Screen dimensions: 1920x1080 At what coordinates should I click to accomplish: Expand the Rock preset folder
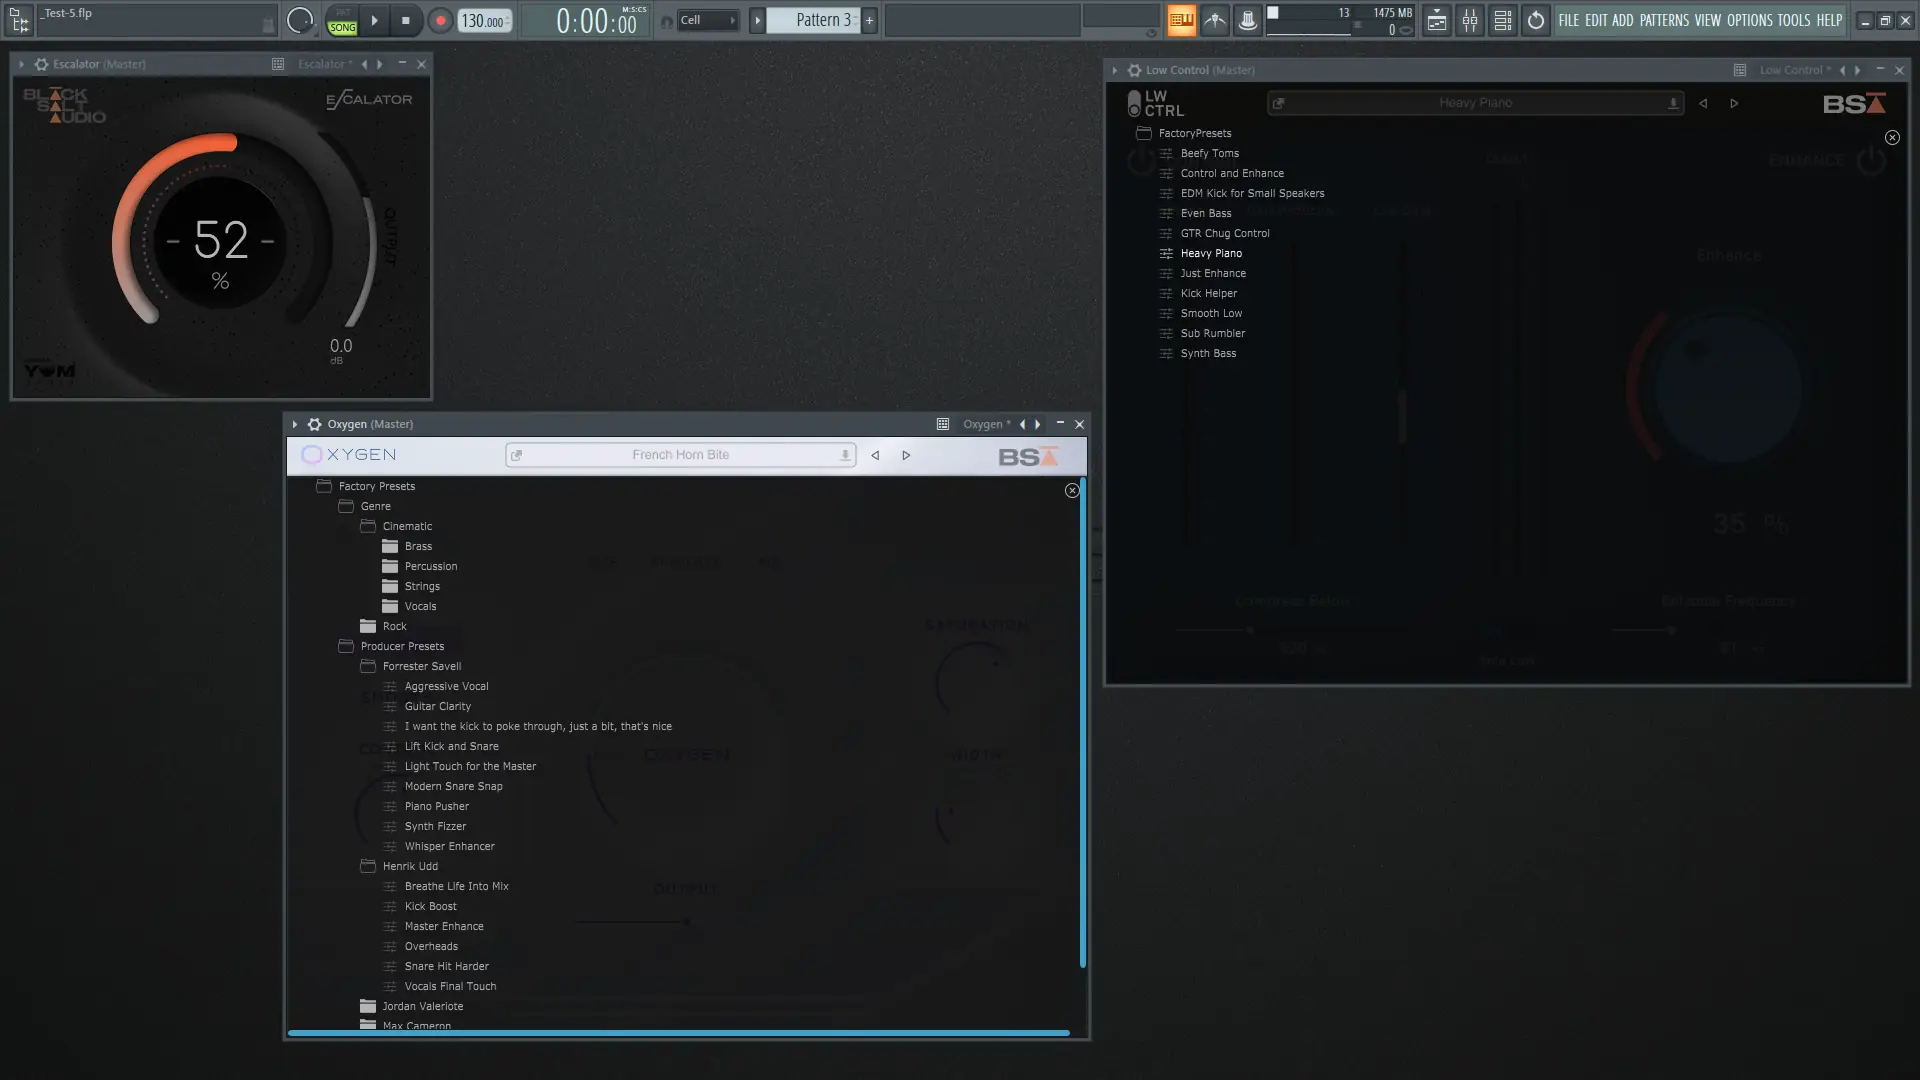pos(394,626)
